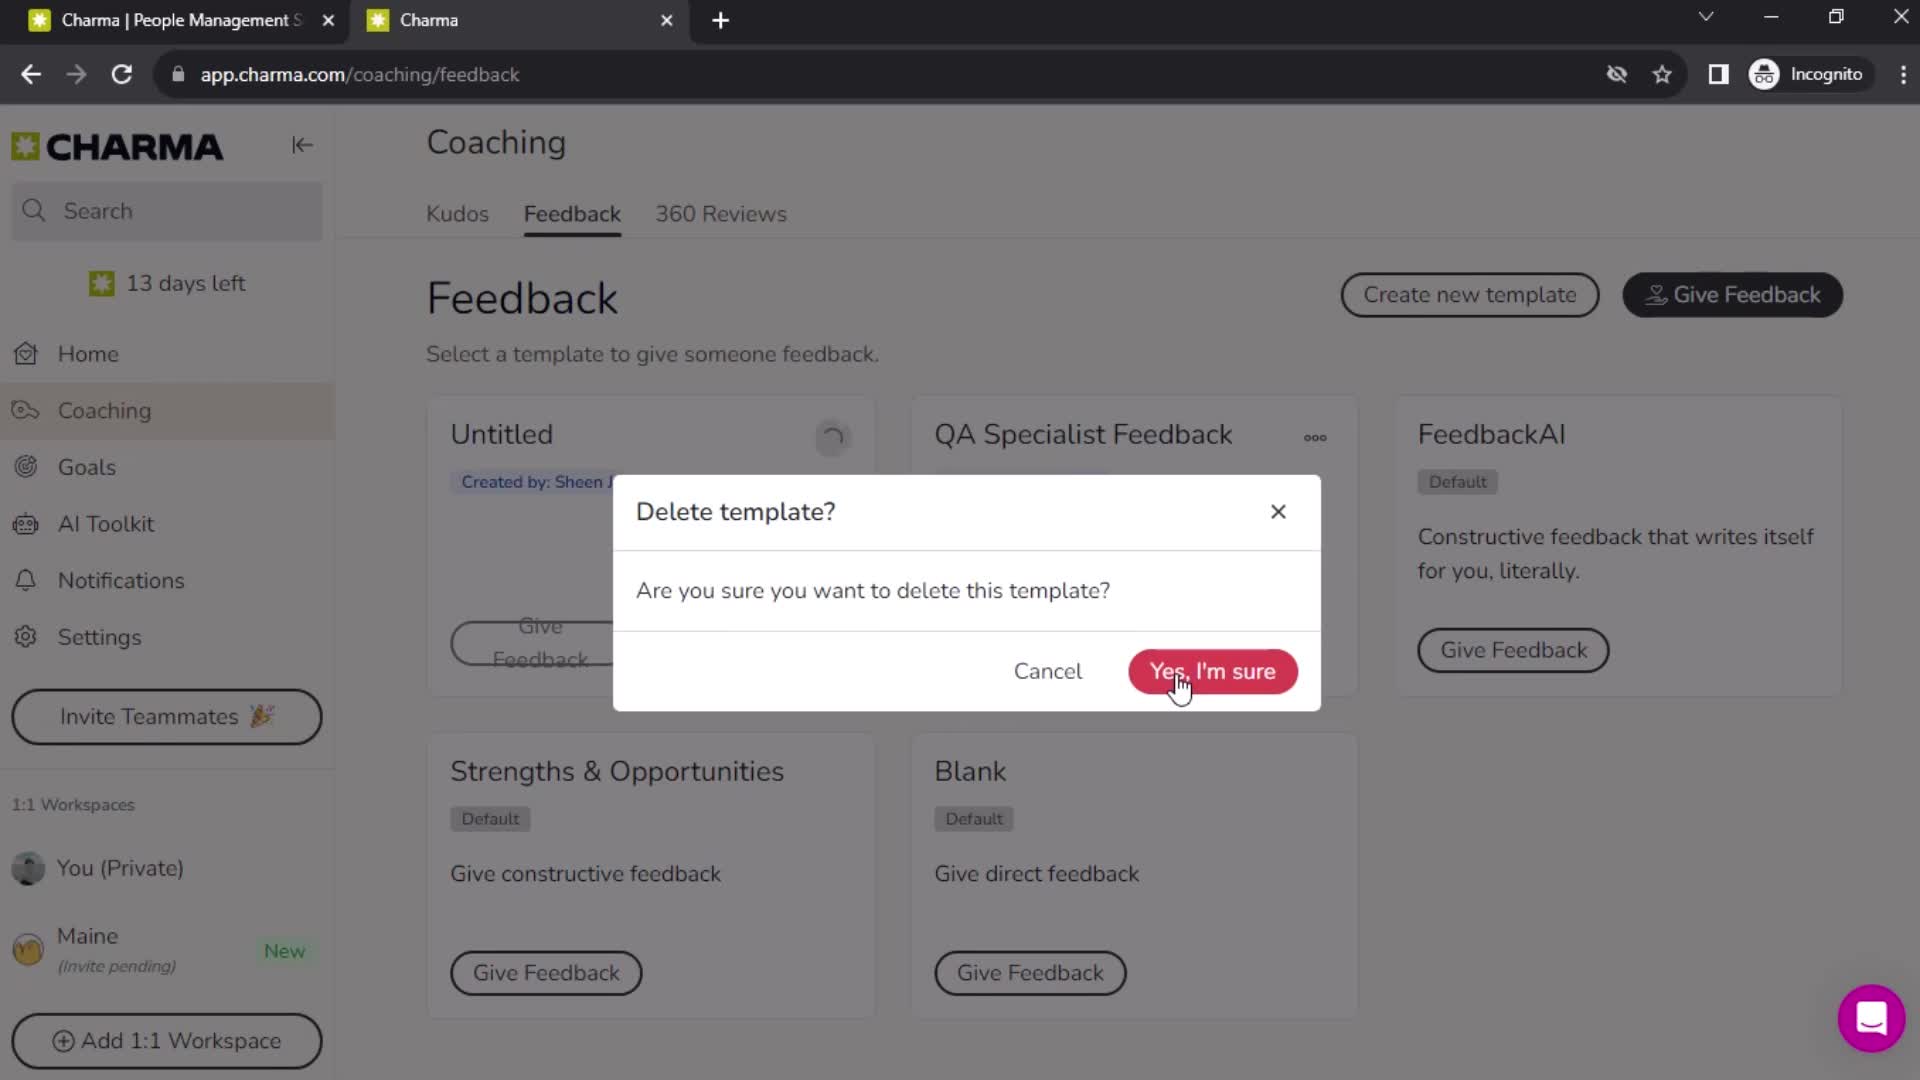Click the Maine avatar

click(x=28, y=949)
